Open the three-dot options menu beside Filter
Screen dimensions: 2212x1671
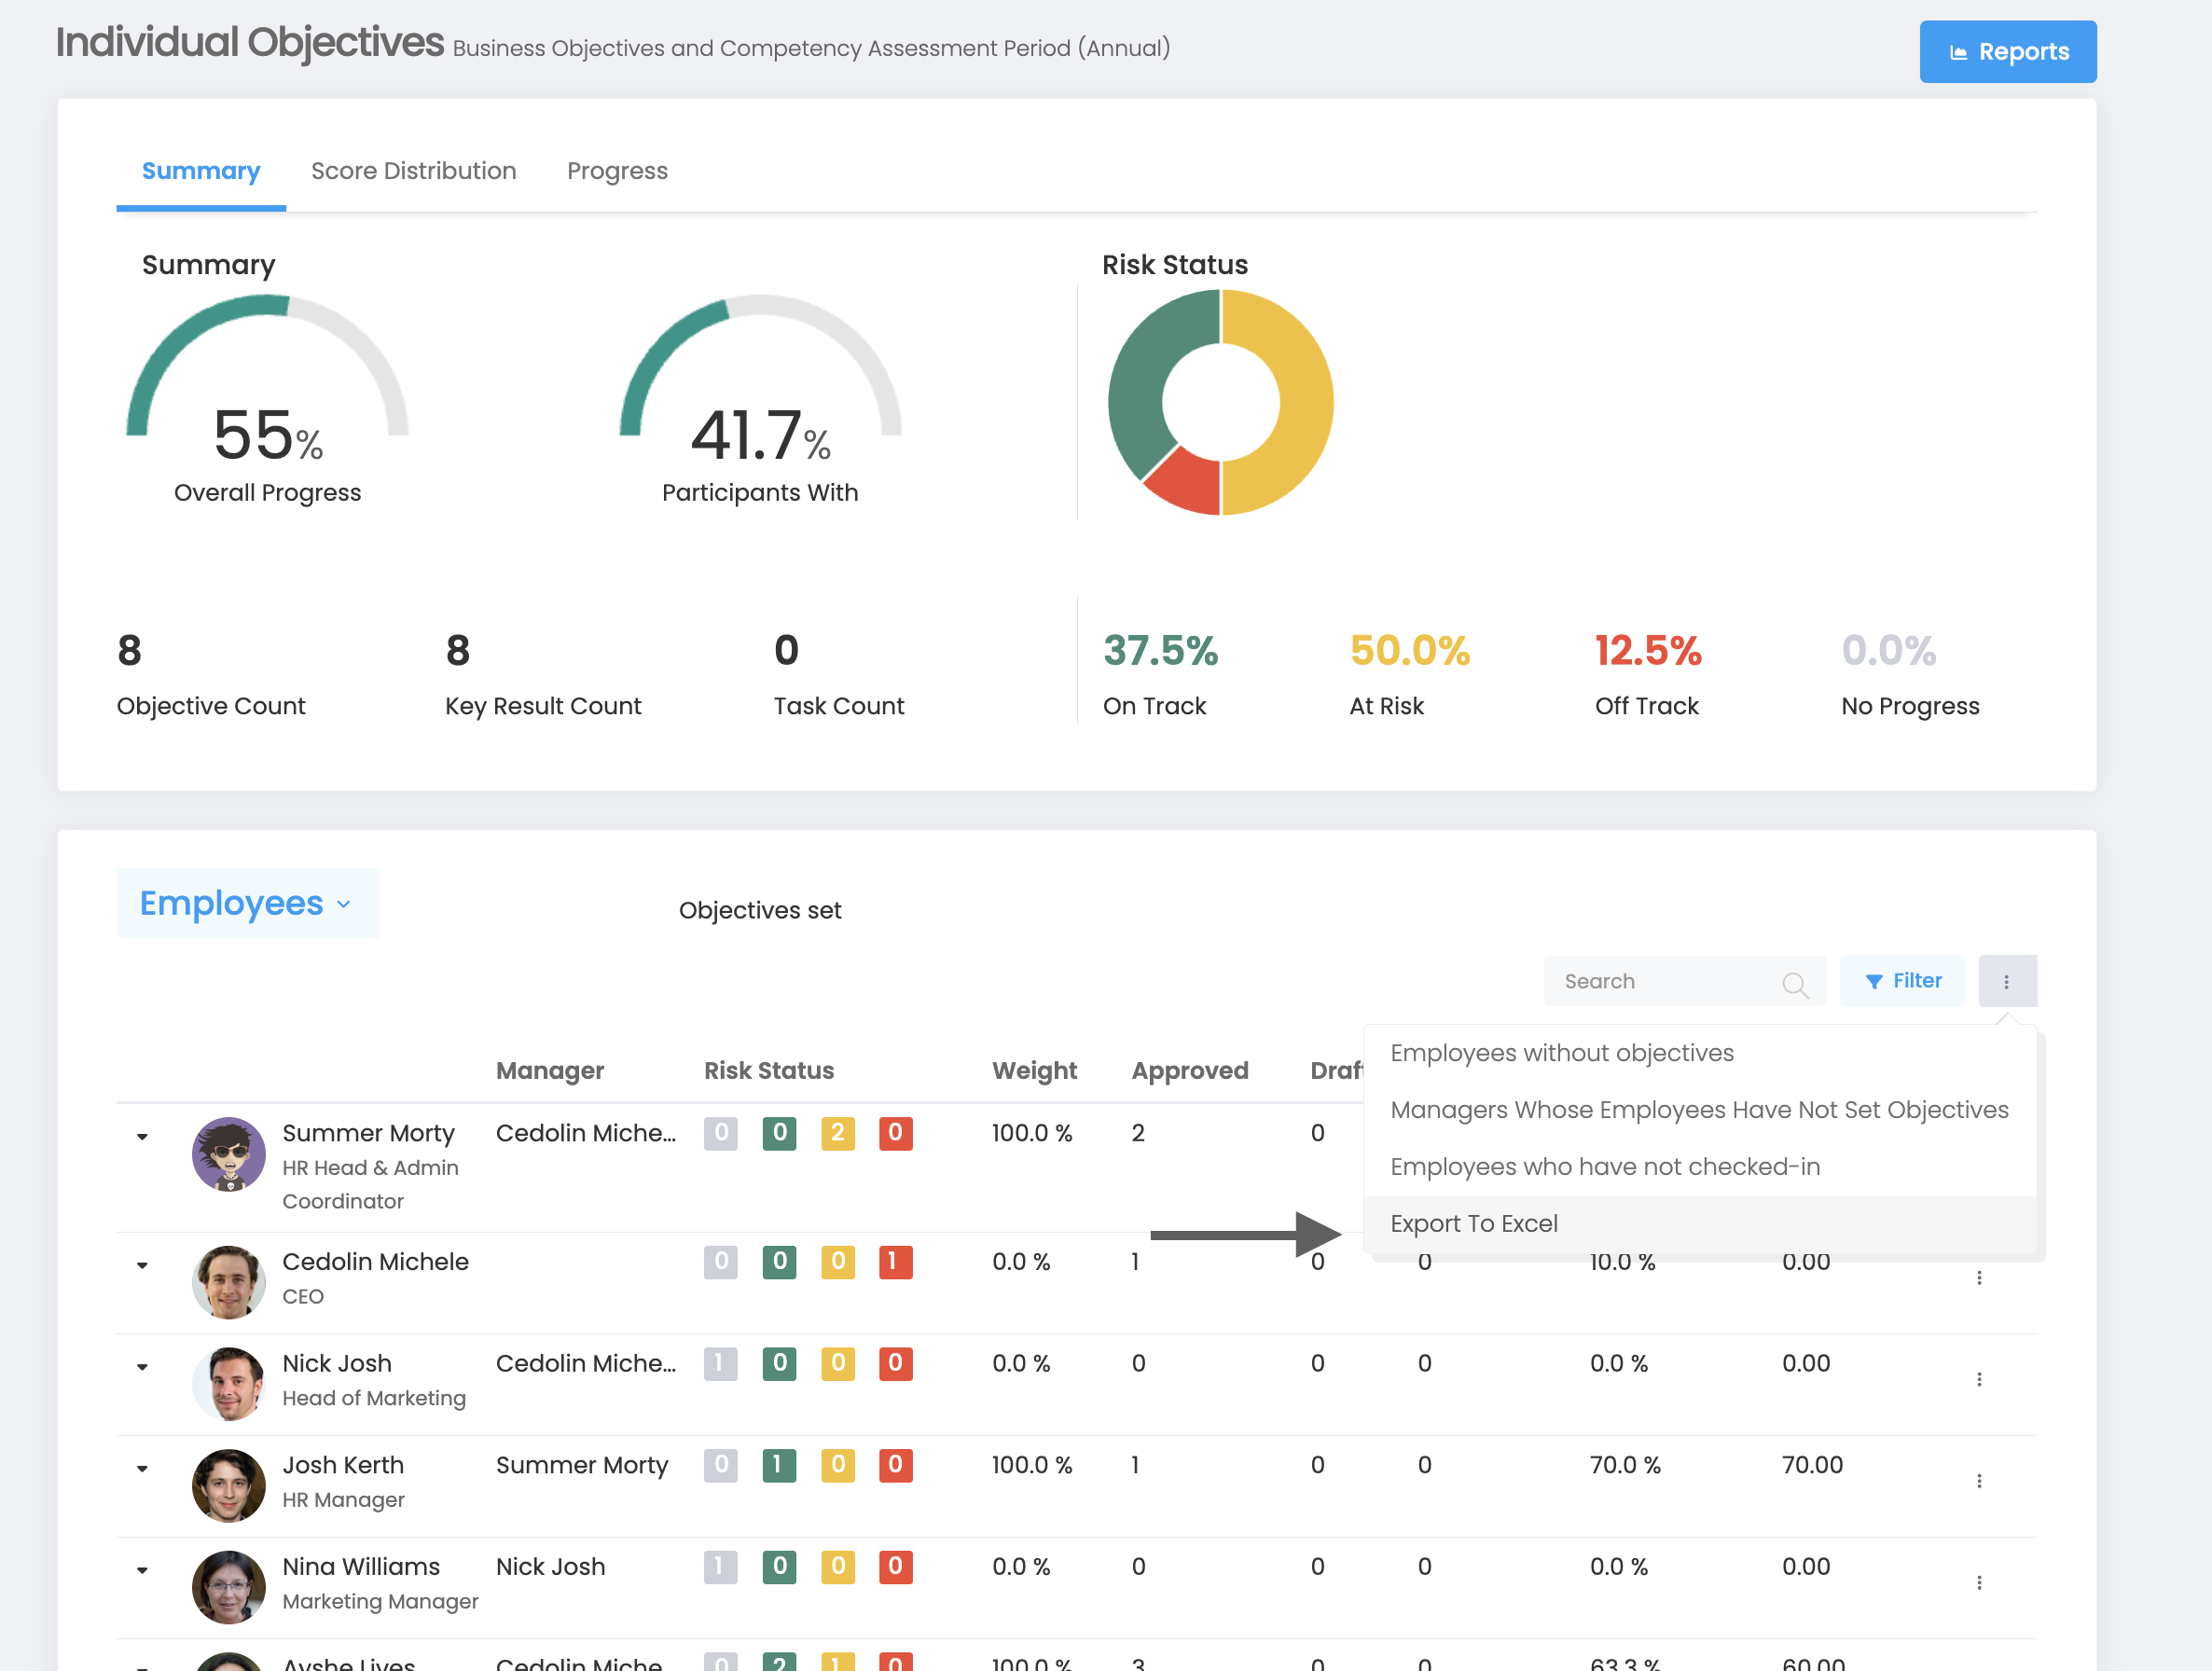coord(2006,981)
